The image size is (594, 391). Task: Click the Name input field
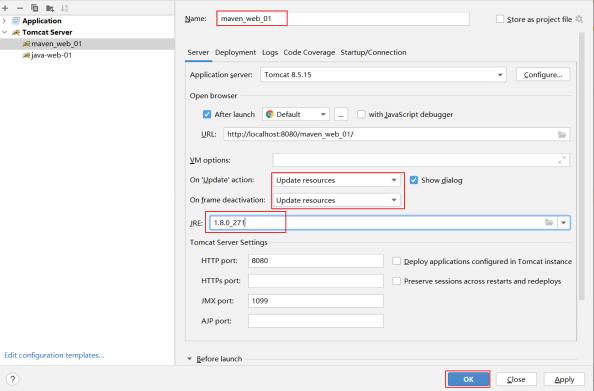pyautogui.click(x=343, y=19)
